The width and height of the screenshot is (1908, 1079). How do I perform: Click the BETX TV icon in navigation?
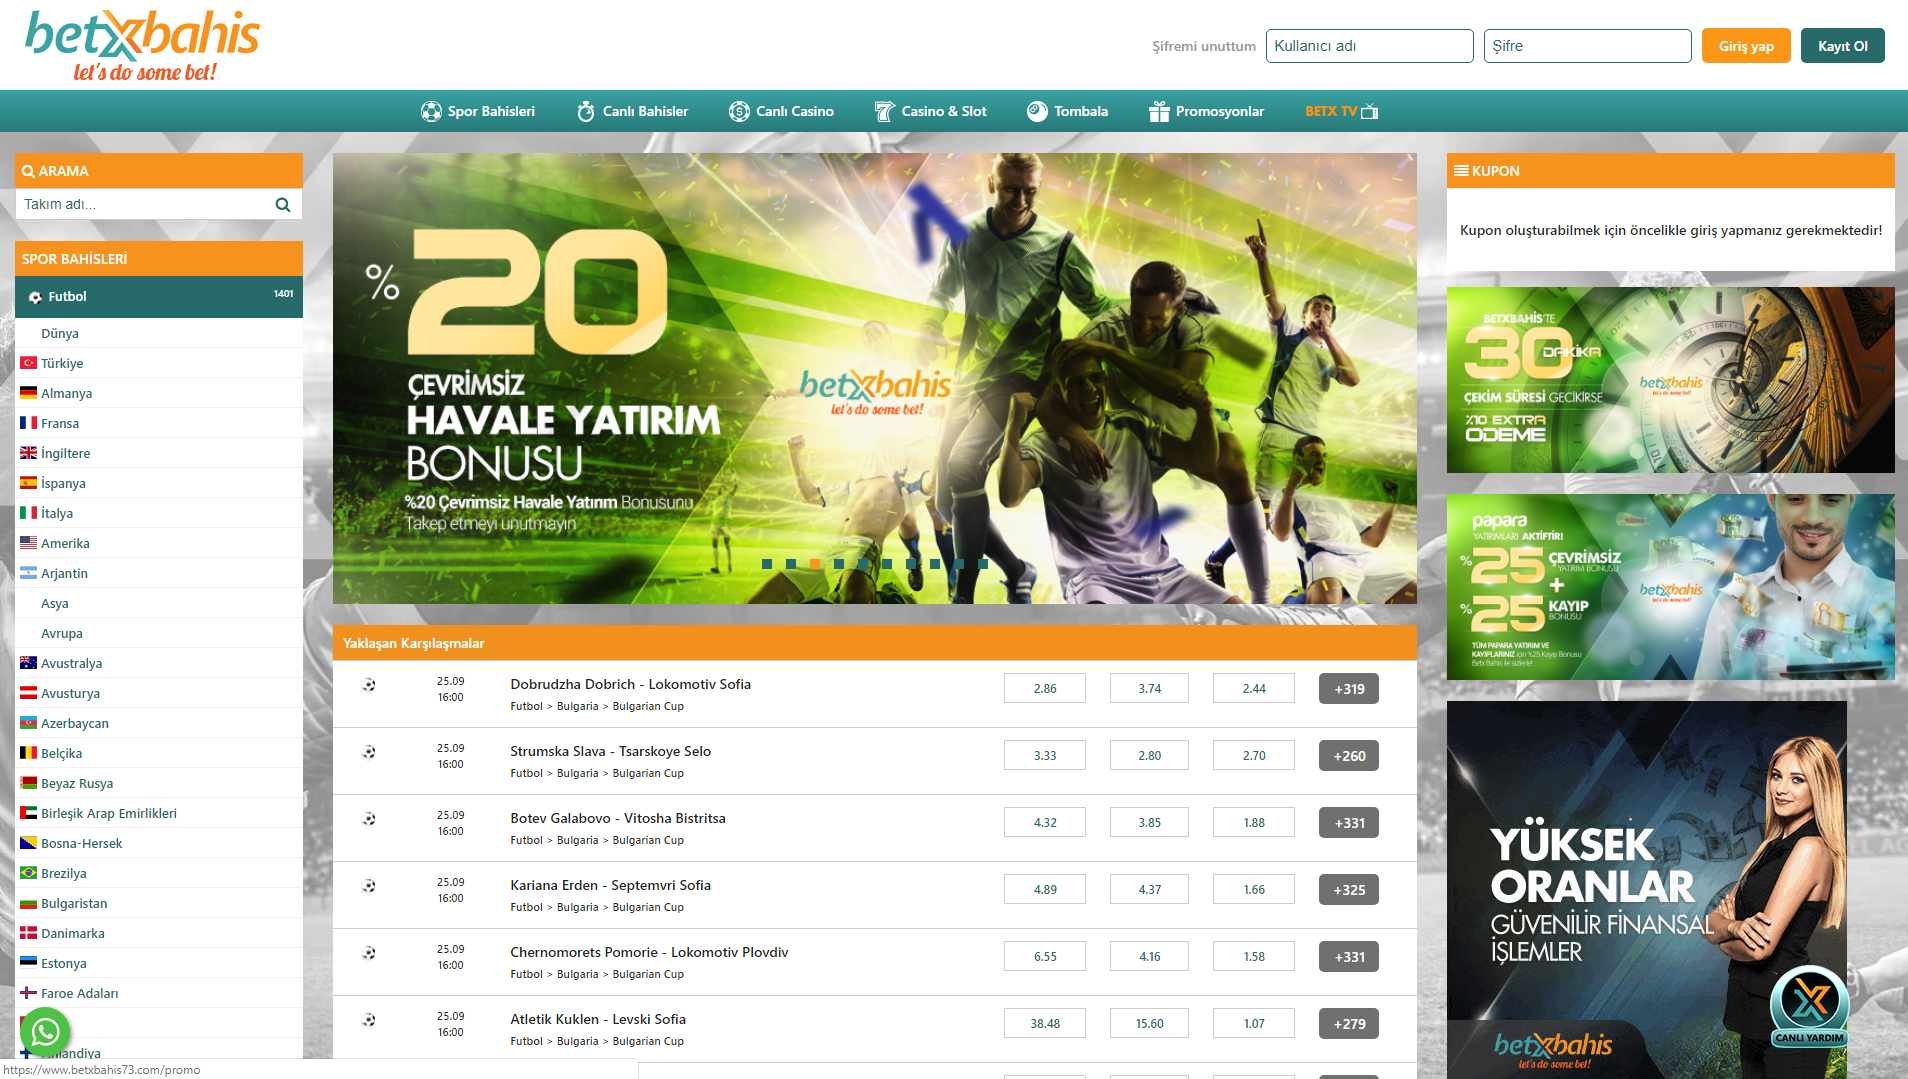click(1370, 112)
